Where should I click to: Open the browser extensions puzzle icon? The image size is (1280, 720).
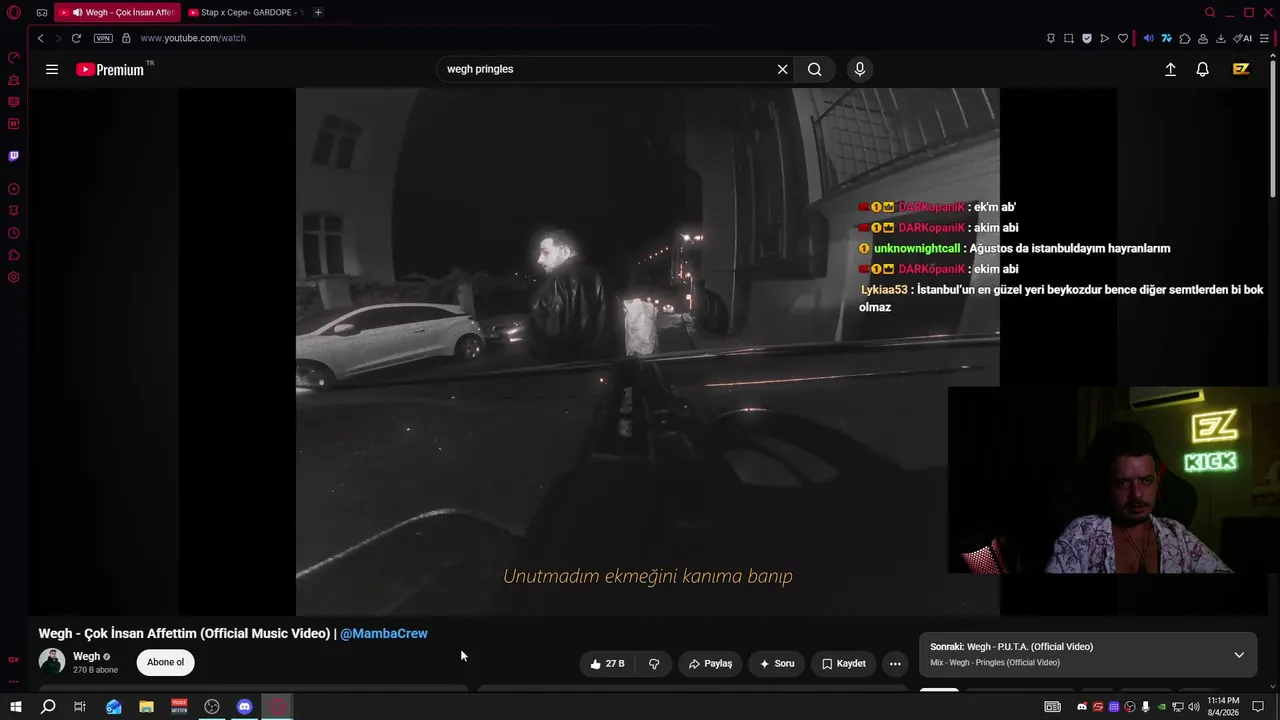[1185, 38]
